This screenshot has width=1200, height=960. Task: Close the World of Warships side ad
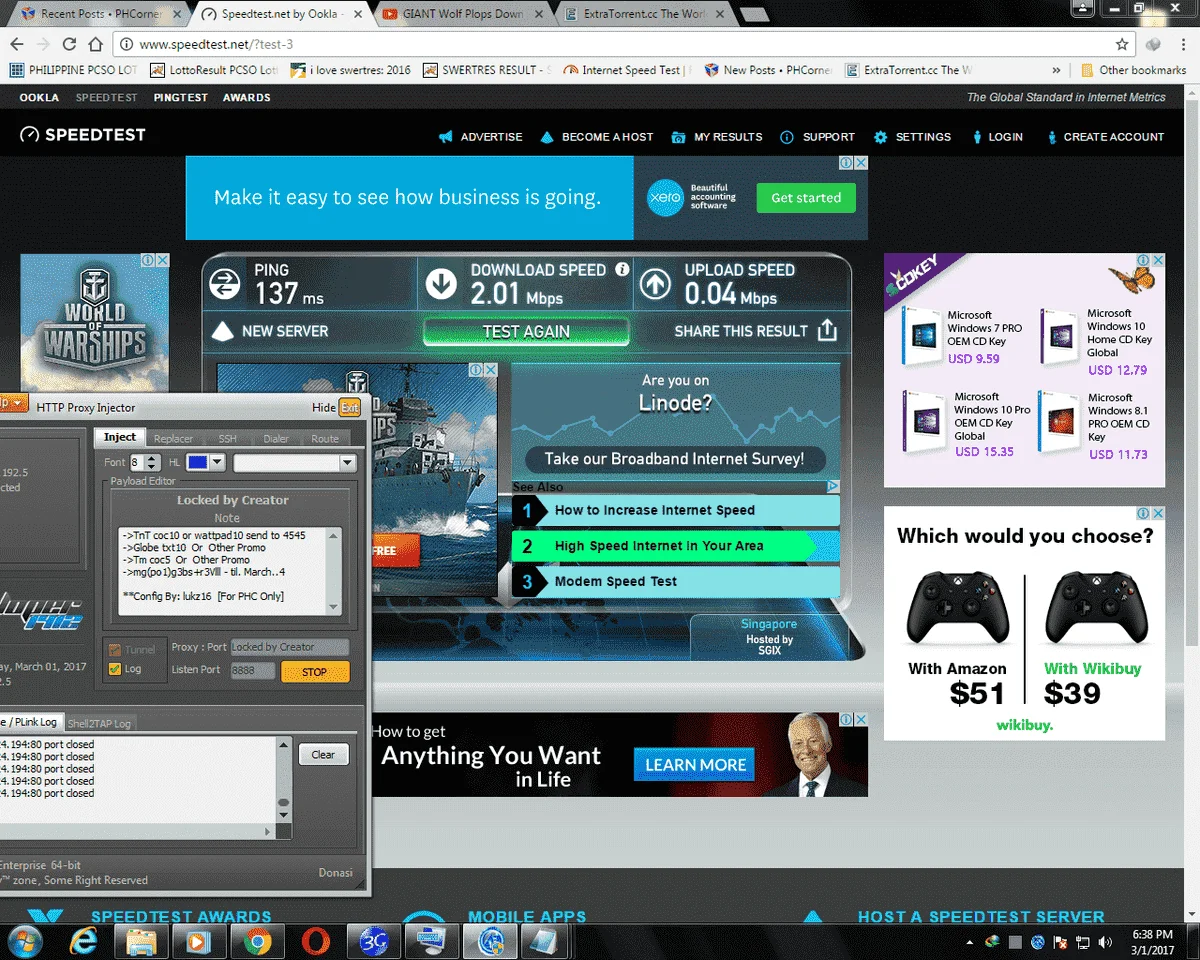162,260
